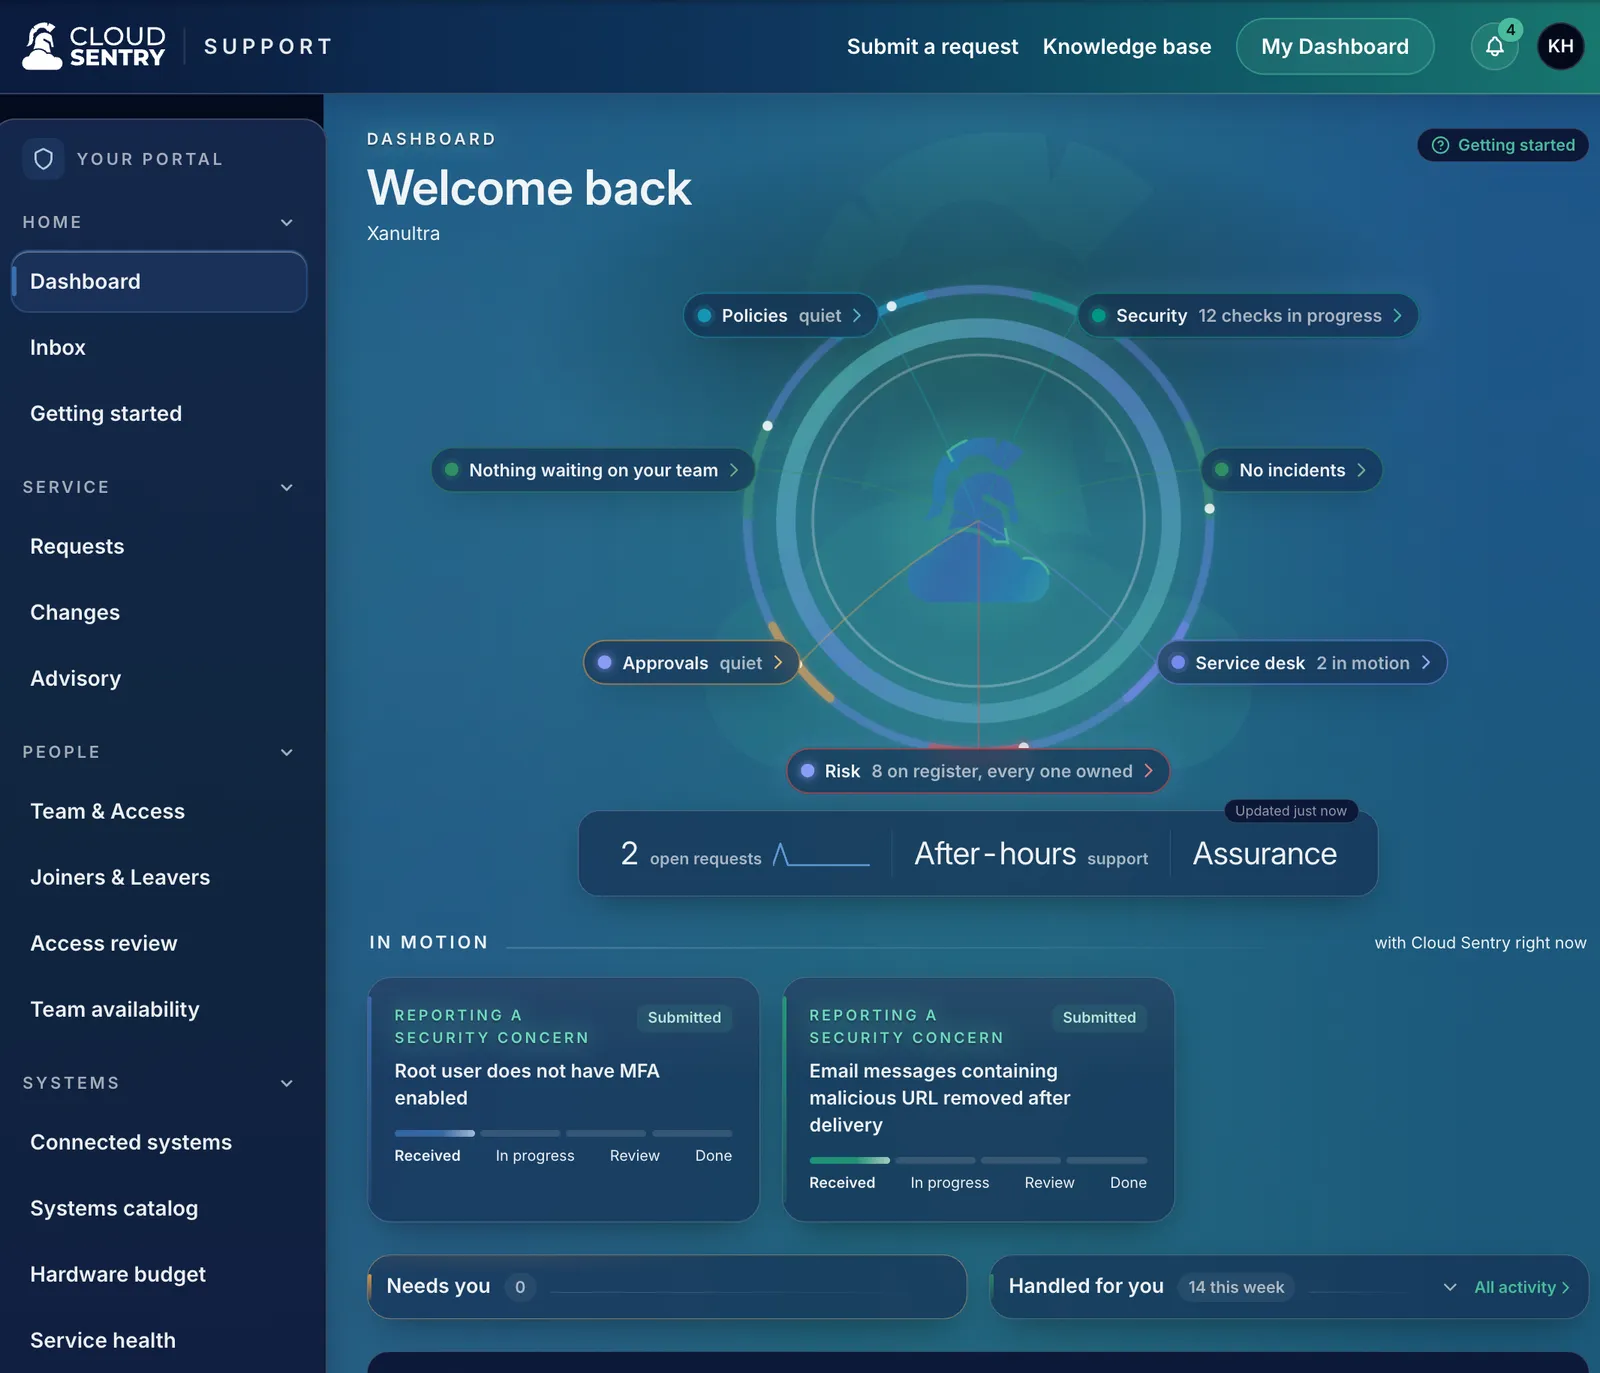This screenshot has width=1600, height=1373.
Task: Click the Cloud Sentry logo
Action: coord(93,46)
